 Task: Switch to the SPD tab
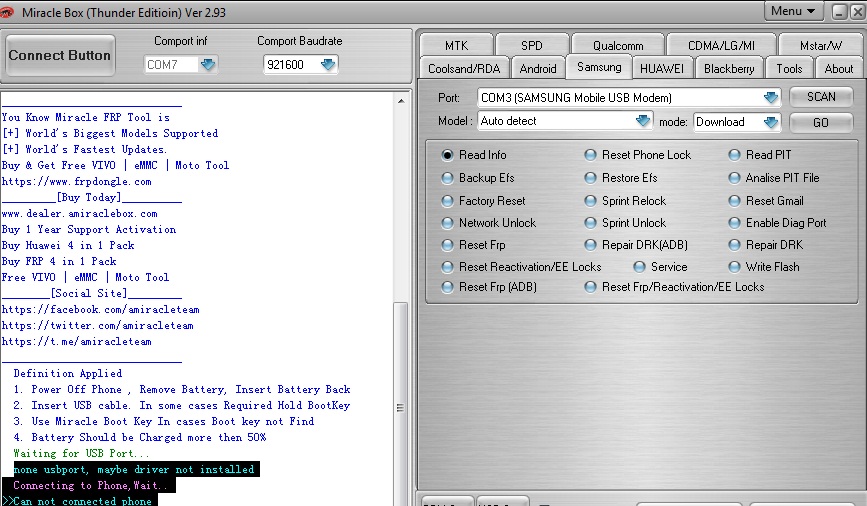531,45
